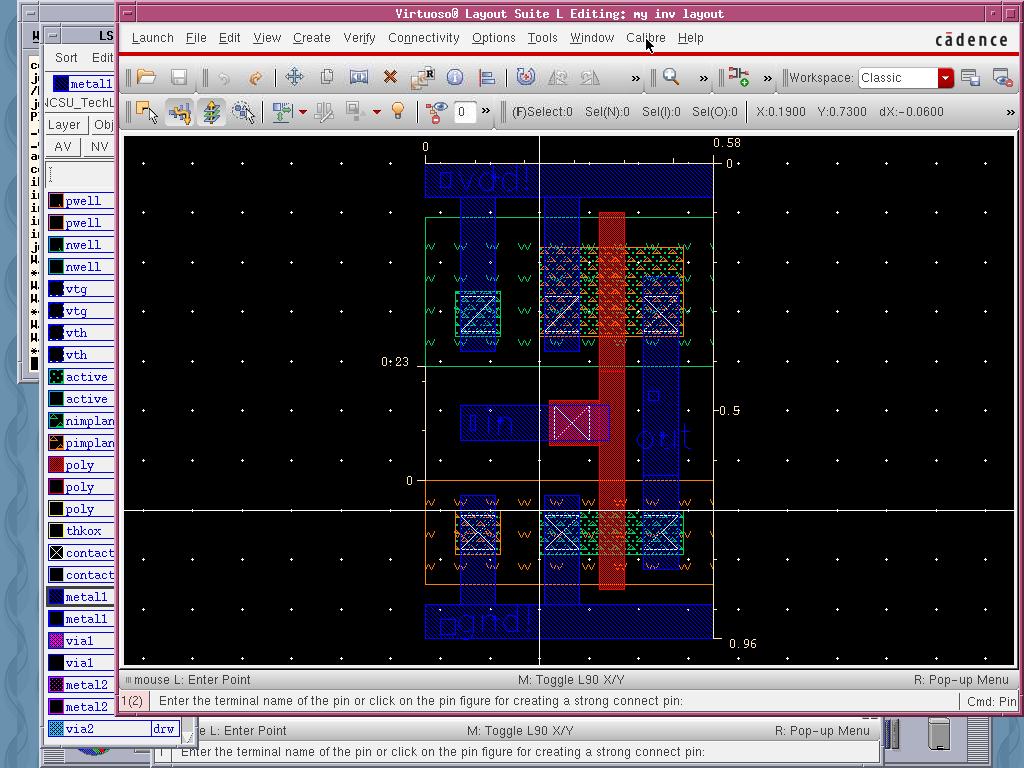This screenshot has height=768, width=1024.
Task: Open the Launch menu
Action: [152, 38]
